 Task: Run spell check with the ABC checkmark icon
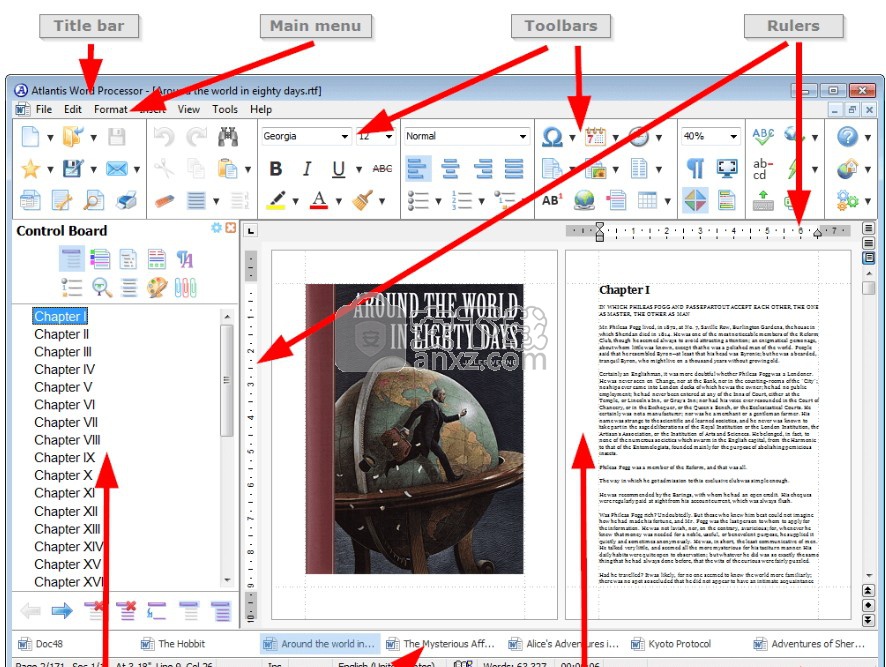point(763,136)
